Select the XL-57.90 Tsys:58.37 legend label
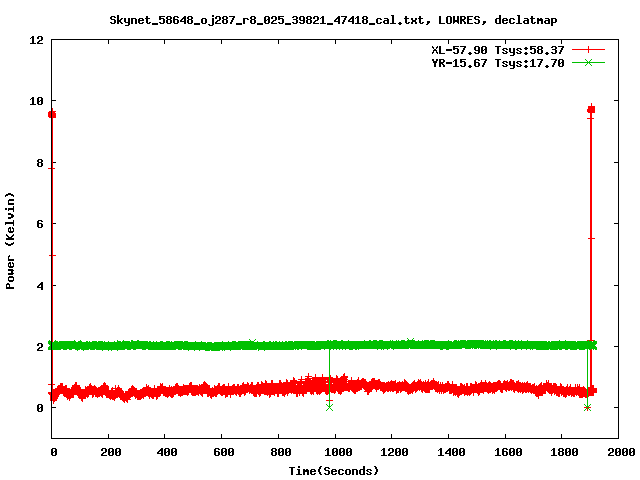The height and width of the screenshot is (480, 640). (498, 50)
